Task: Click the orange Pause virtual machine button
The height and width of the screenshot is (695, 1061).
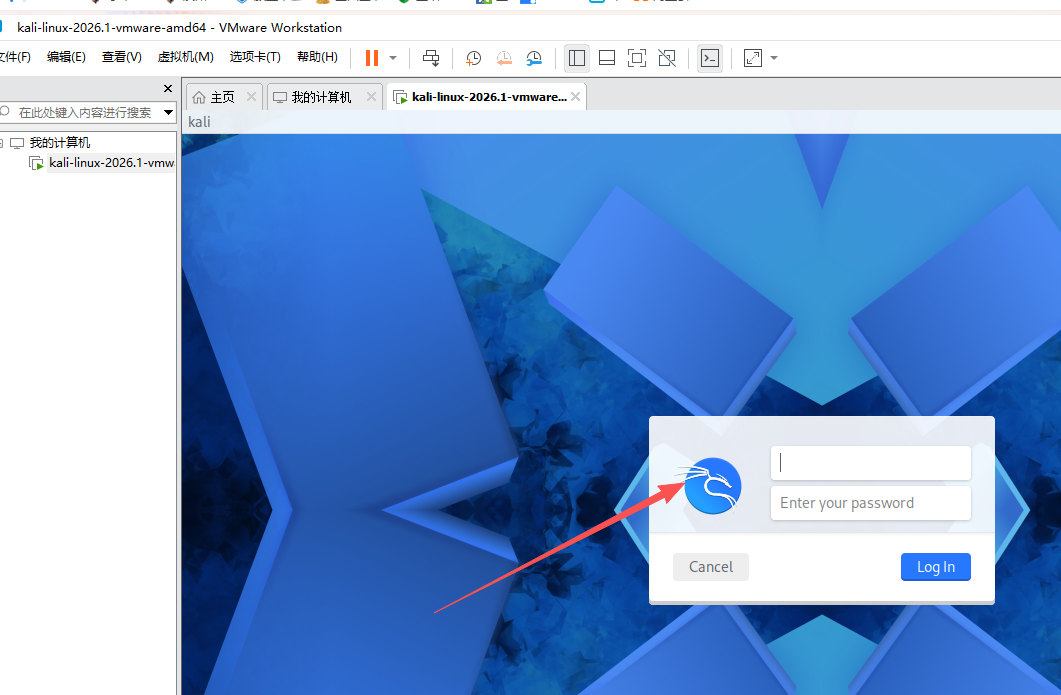Action: 372,58
